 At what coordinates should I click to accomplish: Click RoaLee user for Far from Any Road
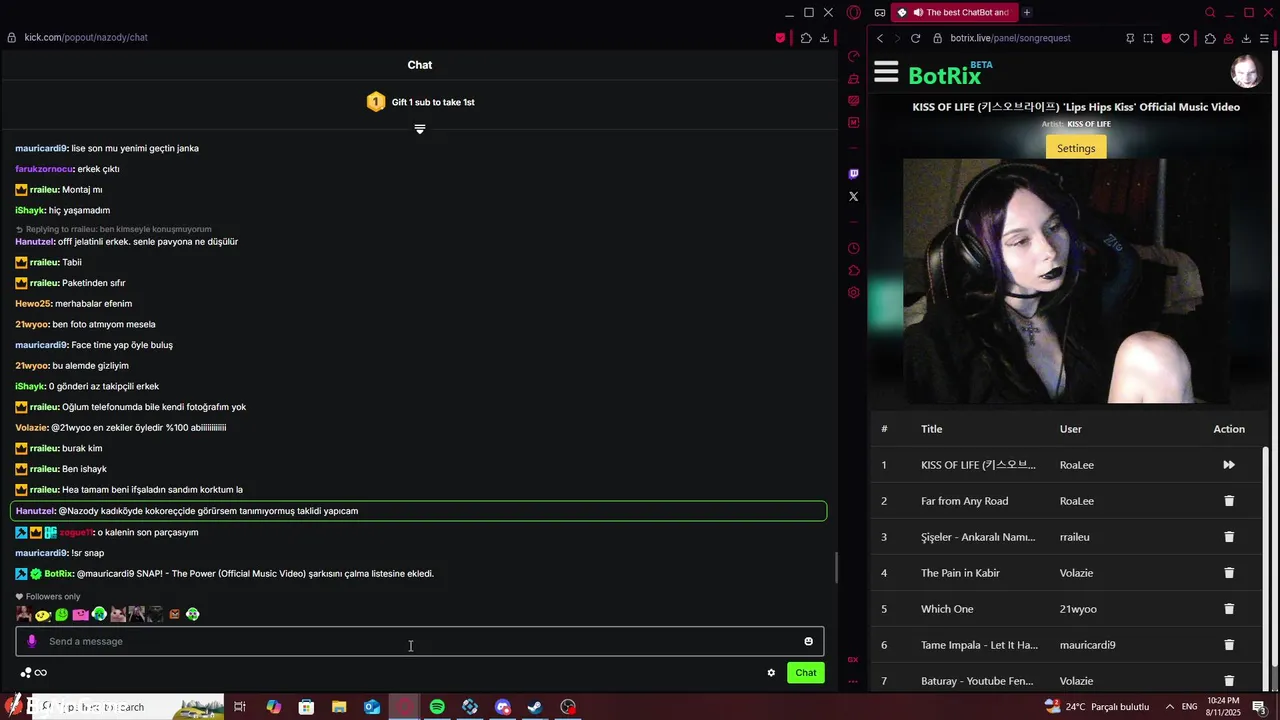click(x=1077, y=501)
